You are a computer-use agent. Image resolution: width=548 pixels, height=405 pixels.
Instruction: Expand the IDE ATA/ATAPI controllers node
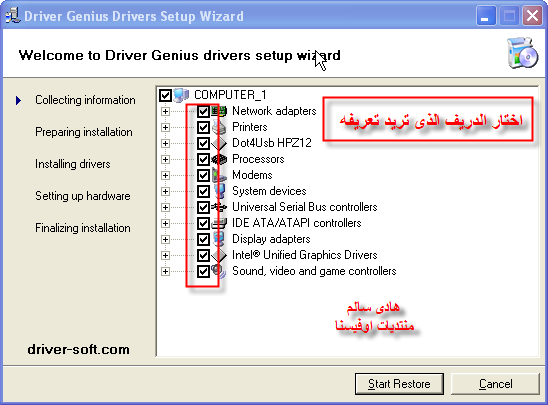pos(165,224)
